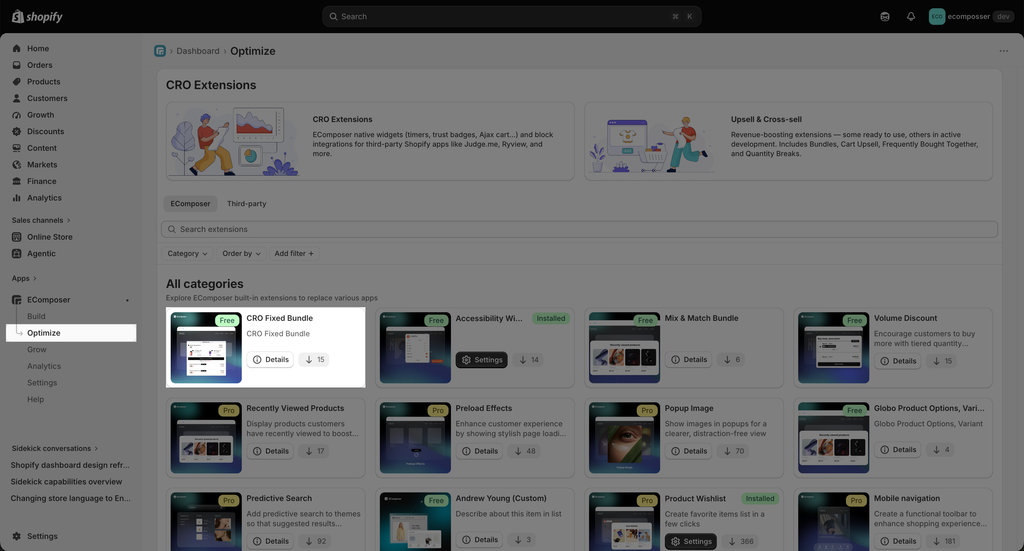Expand the Sales channels section

point(40,220)
